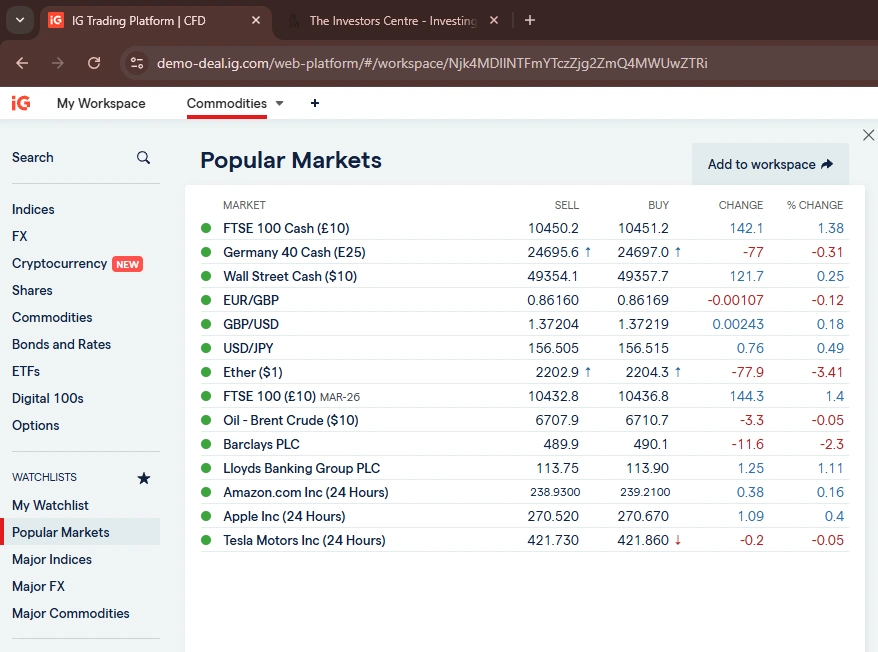Open a new browser tab with the plus icon

(529, 20)
